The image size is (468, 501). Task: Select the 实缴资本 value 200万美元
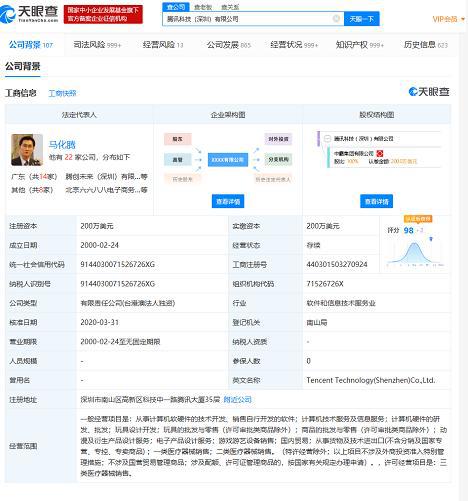click(x=323, y=226)
